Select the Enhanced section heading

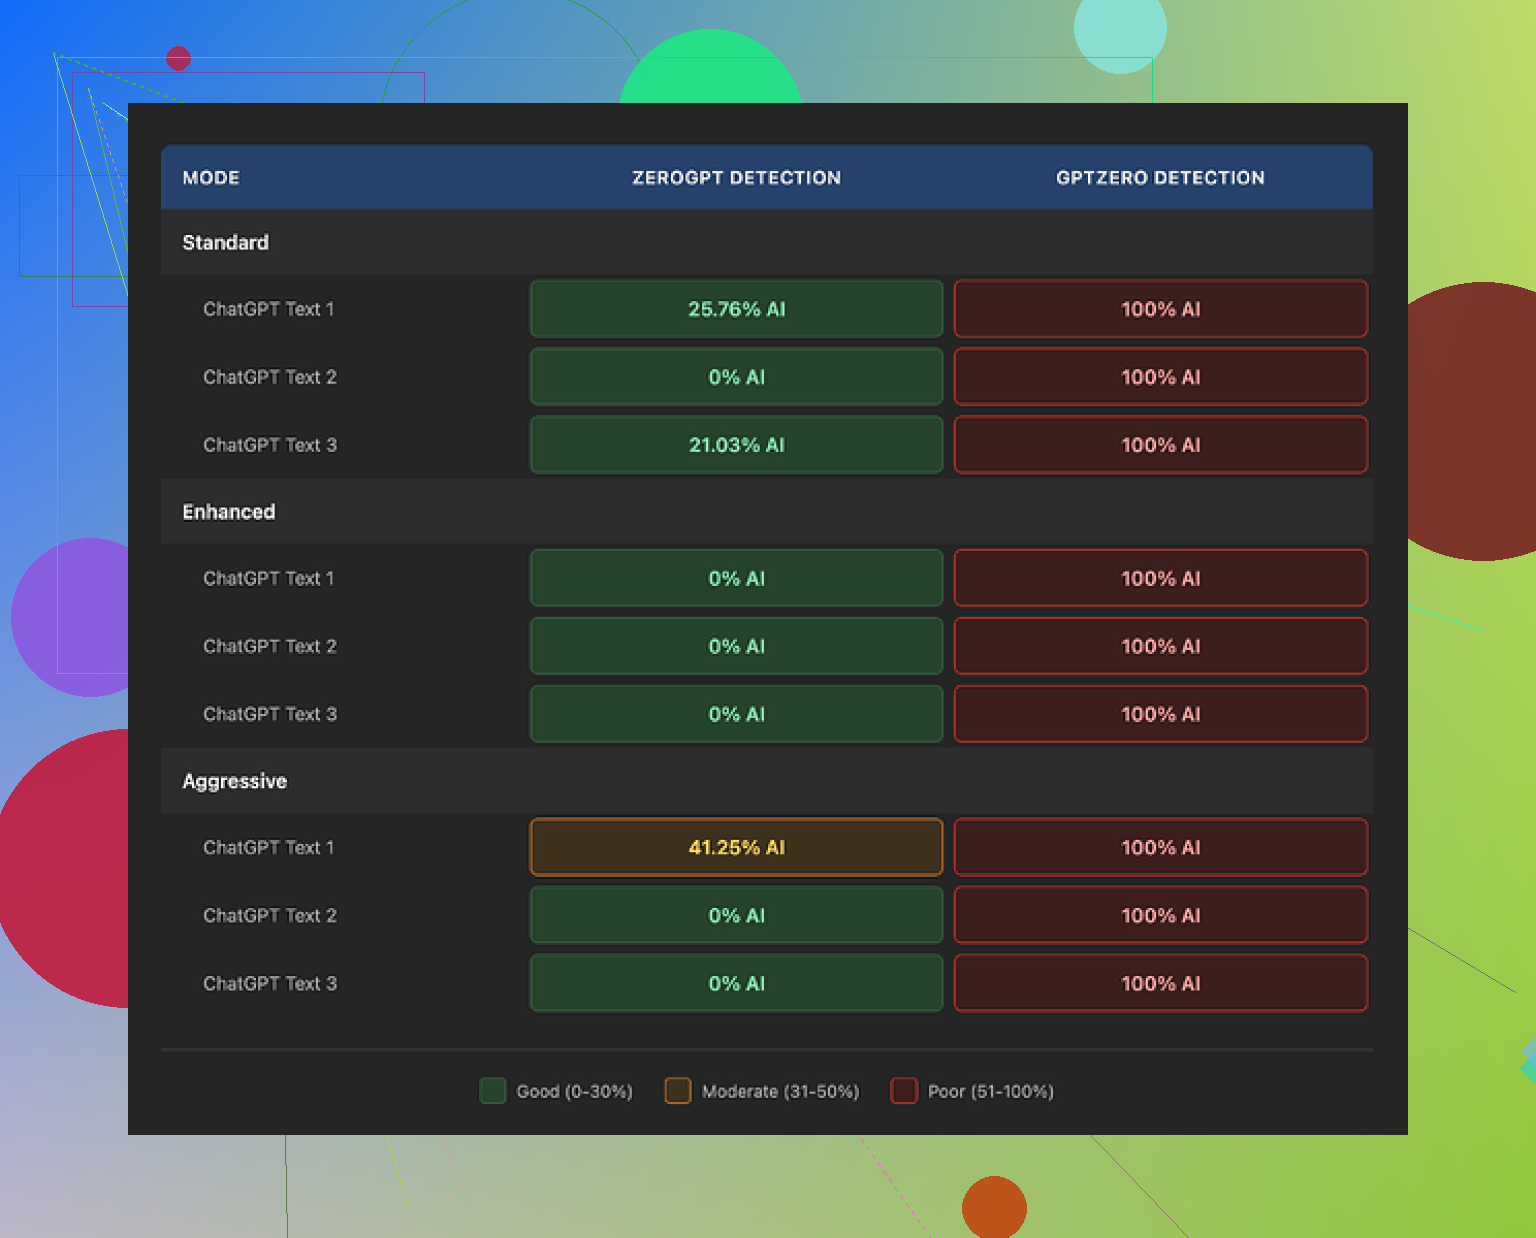[x=228, y=512]
